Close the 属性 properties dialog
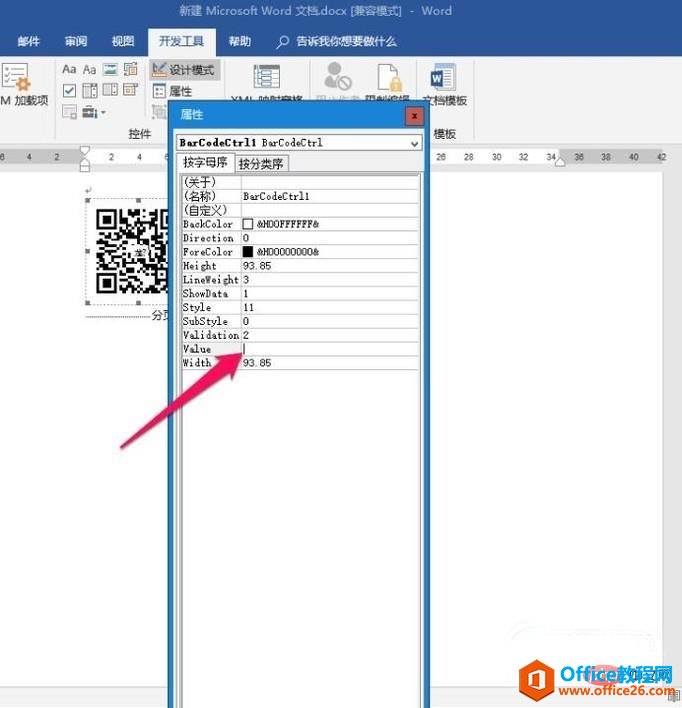This screenshot has height=708, width=682. 414,116
